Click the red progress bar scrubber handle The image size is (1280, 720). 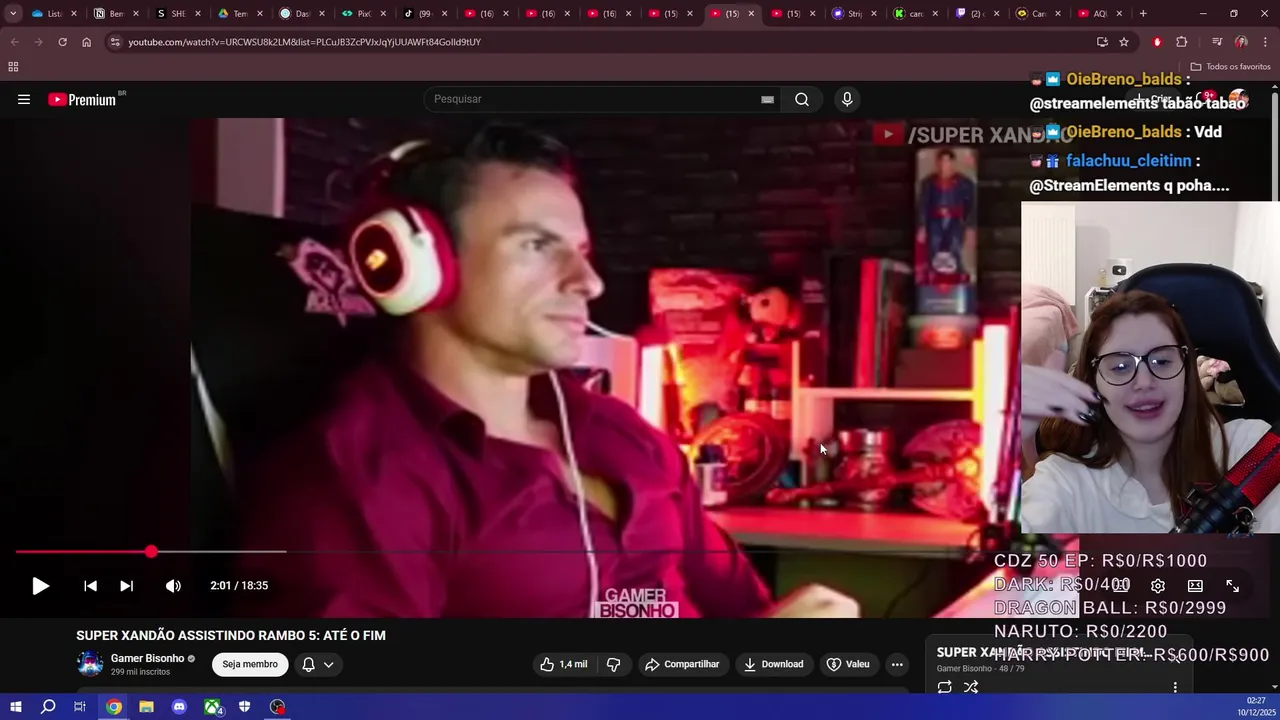(151, 551)
